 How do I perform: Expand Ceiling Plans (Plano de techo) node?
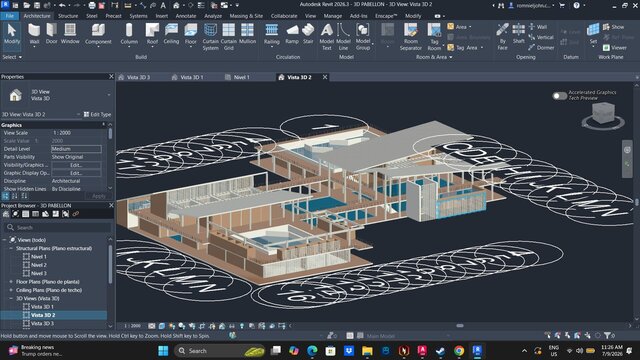(11, 290)
